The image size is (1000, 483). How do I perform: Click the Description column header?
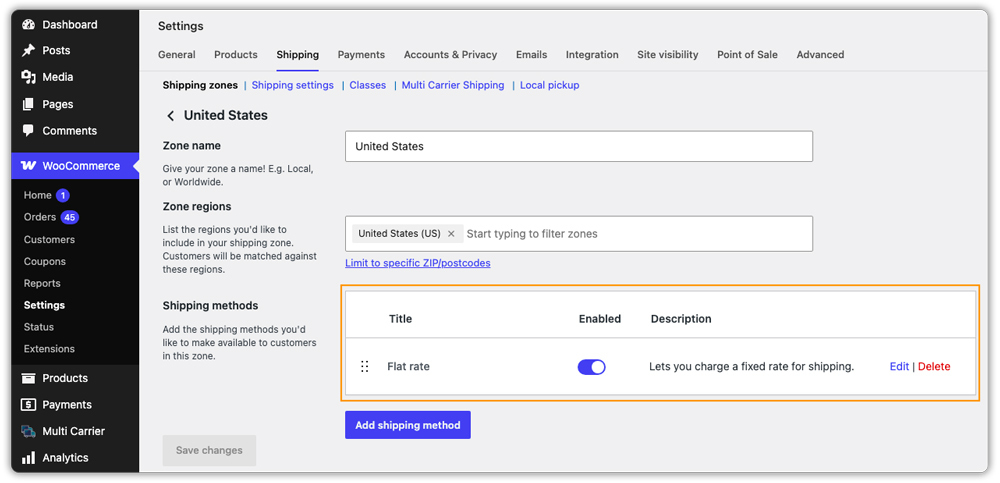(x=681, y=318)
